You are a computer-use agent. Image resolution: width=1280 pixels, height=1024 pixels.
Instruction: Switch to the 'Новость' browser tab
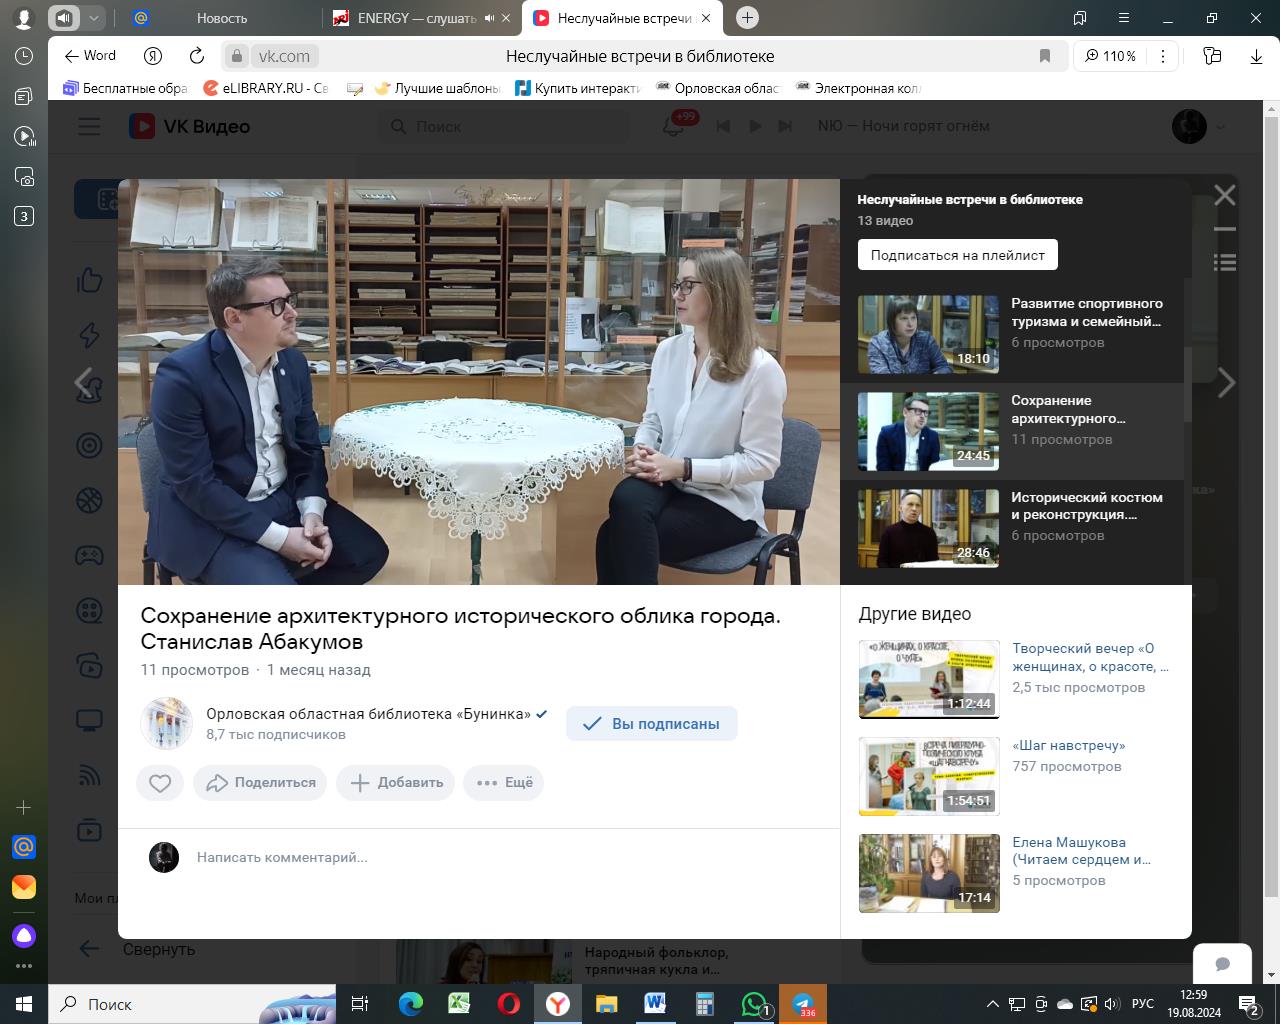[221, 18]
